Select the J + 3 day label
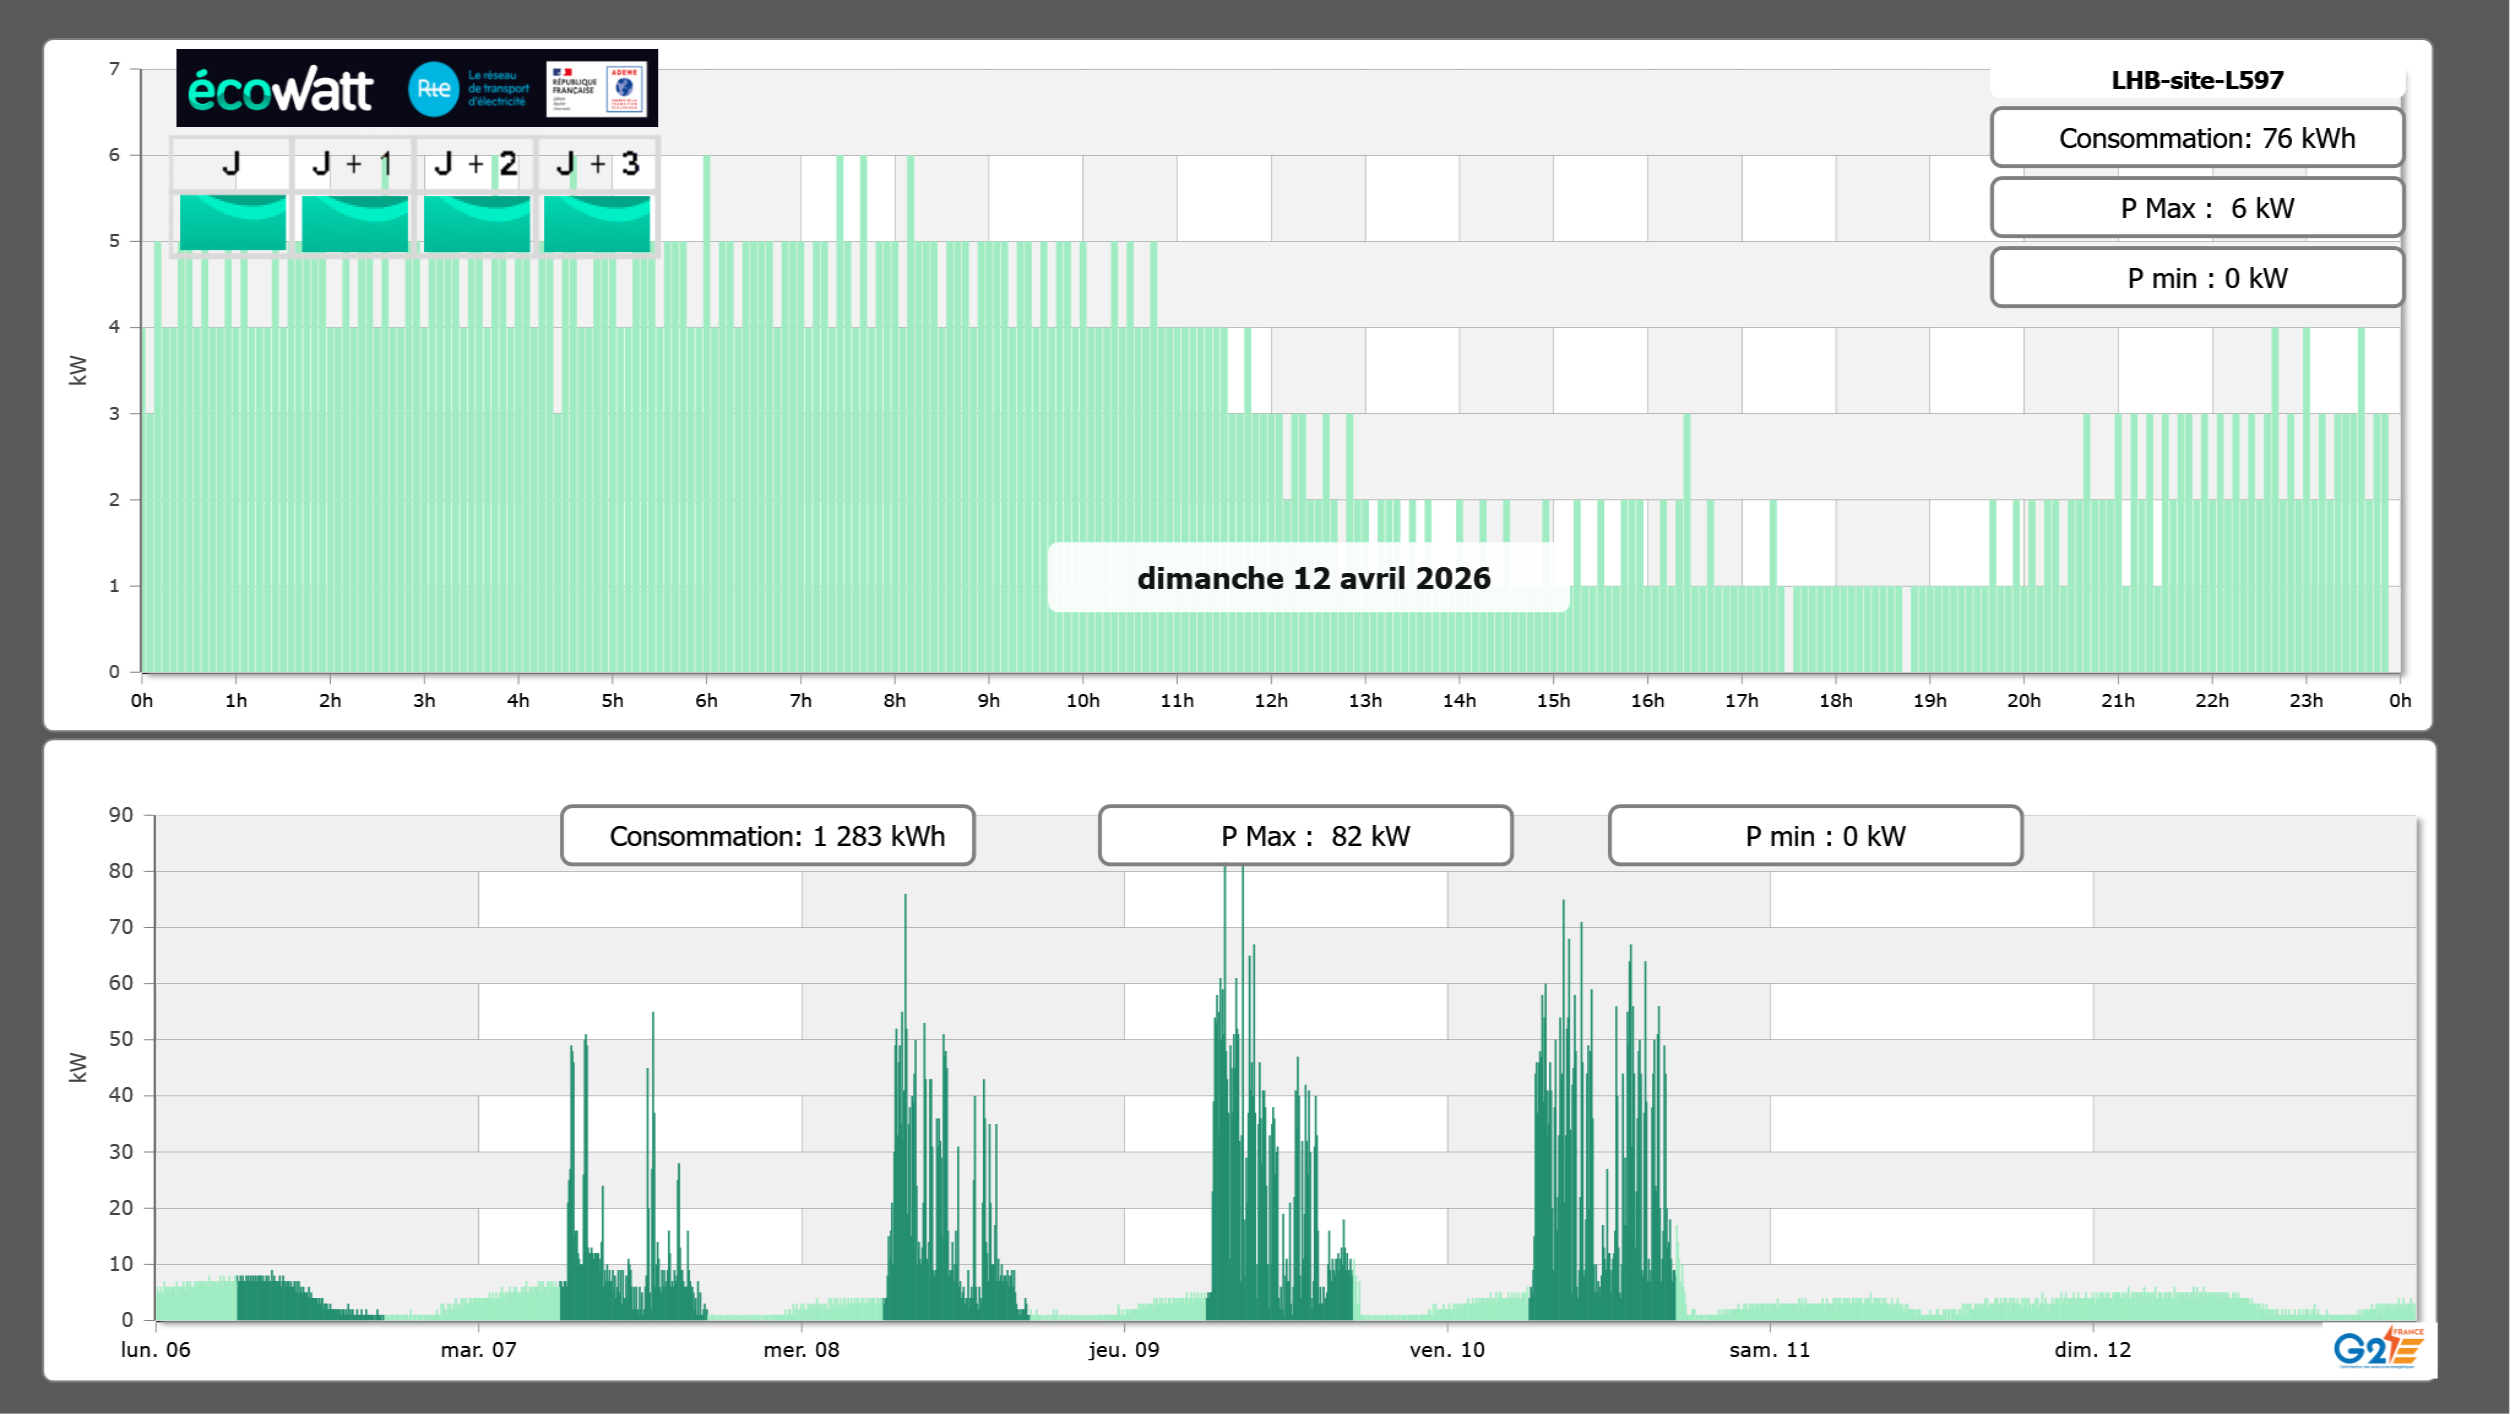Image resolution: width=2511 pixels, height=1415 pixels. (x=597, y=164)
